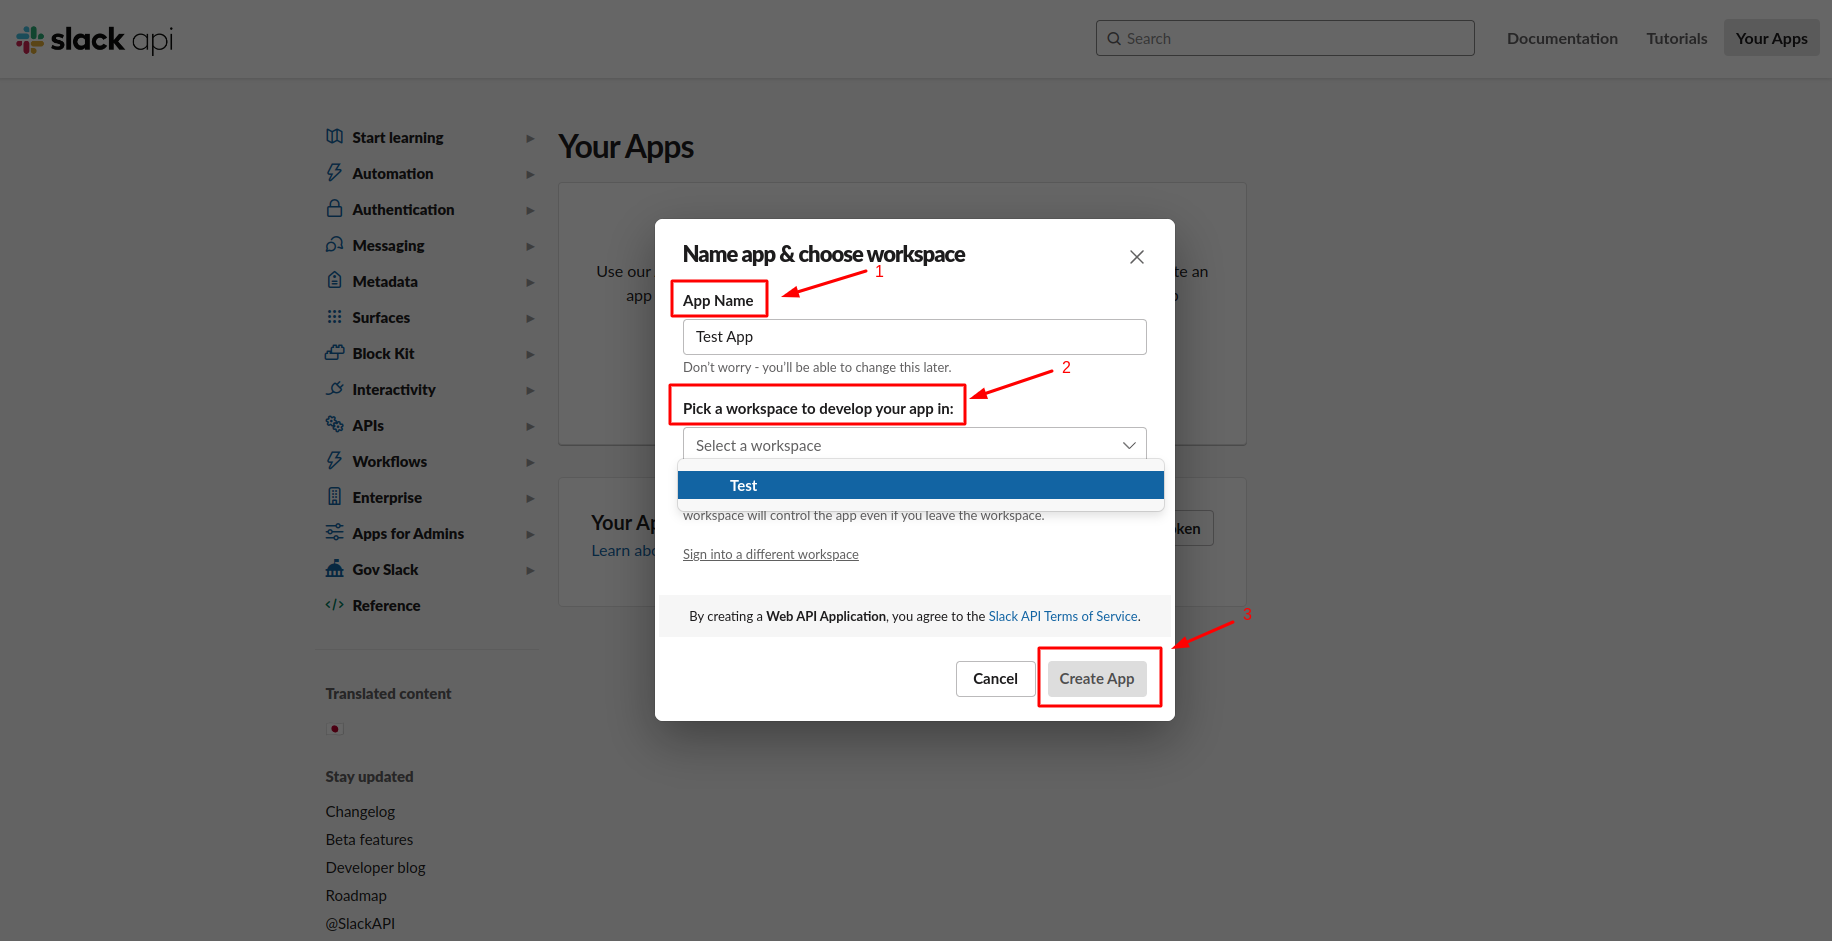Open the @SlackAPI link

click(360, 923)
